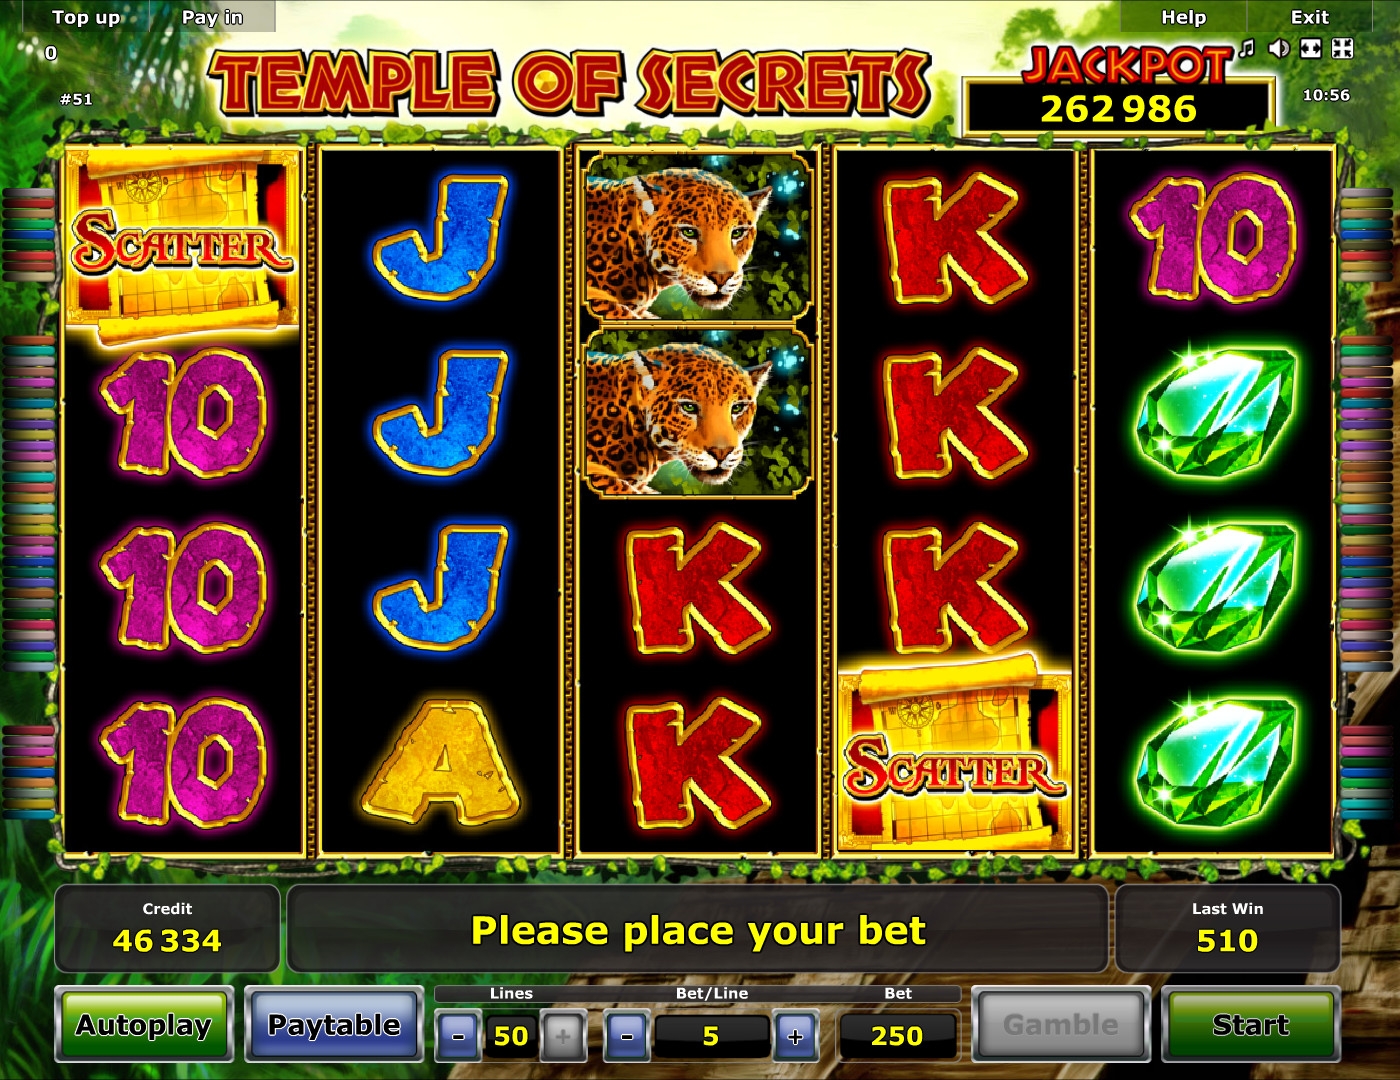Click the golden A symbol on the second reel
This screenshot has height=1080, width=1400.
441,763
